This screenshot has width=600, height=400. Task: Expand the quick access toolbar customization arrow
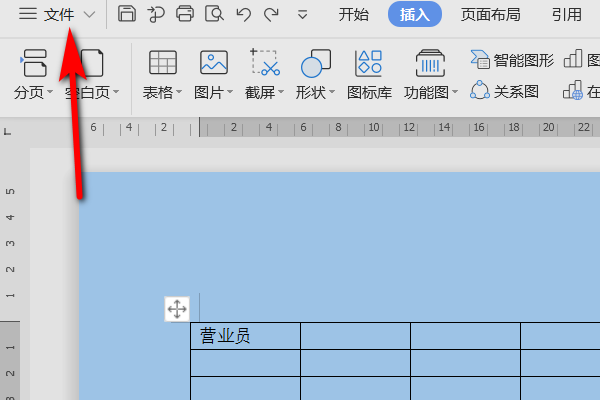tap(303, 15)
